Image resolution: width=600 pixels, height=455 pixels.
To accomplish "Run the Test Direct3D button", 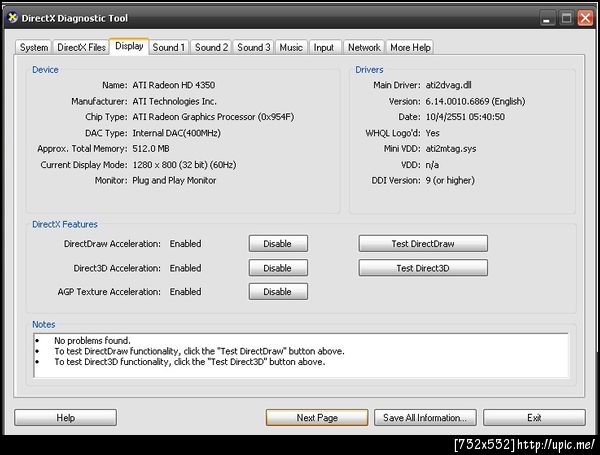I will [x=423, y=268].
